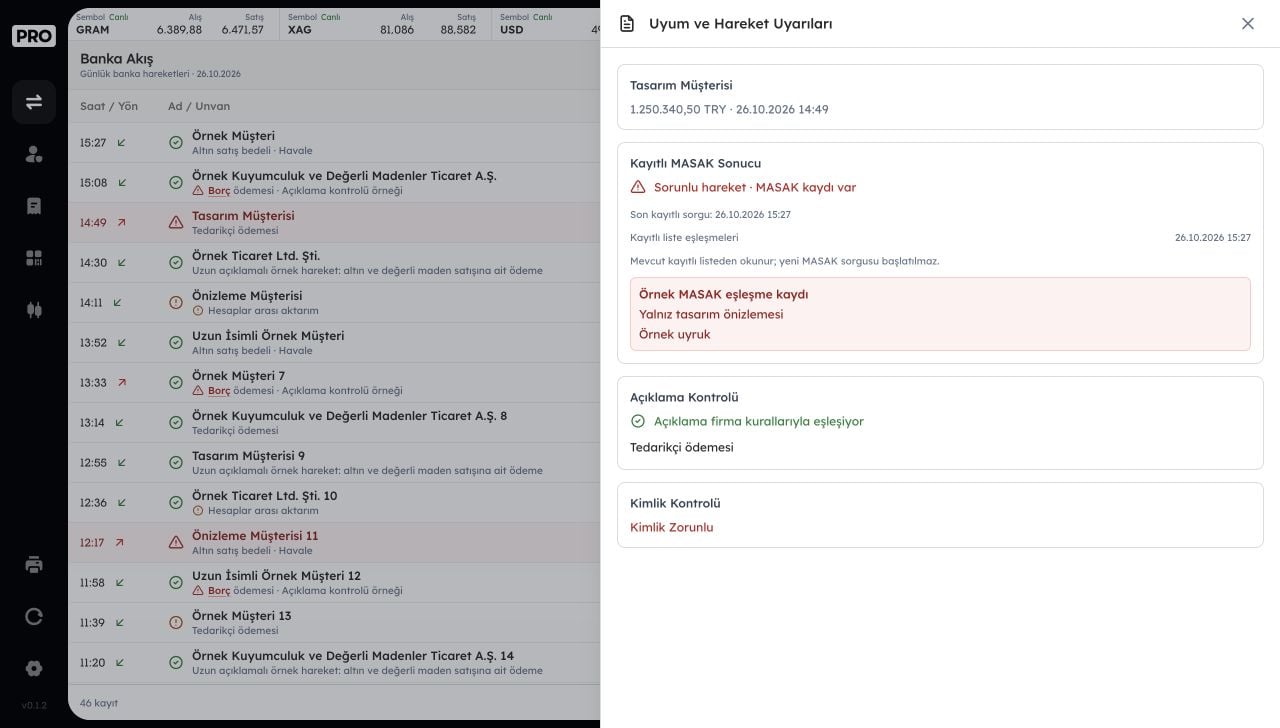Image resolution: width=1280 pixels, height=728 pixels.
Task: Close the Uyum ve Hareket Uyarıları panel
Action: (x=1247, y=23)
